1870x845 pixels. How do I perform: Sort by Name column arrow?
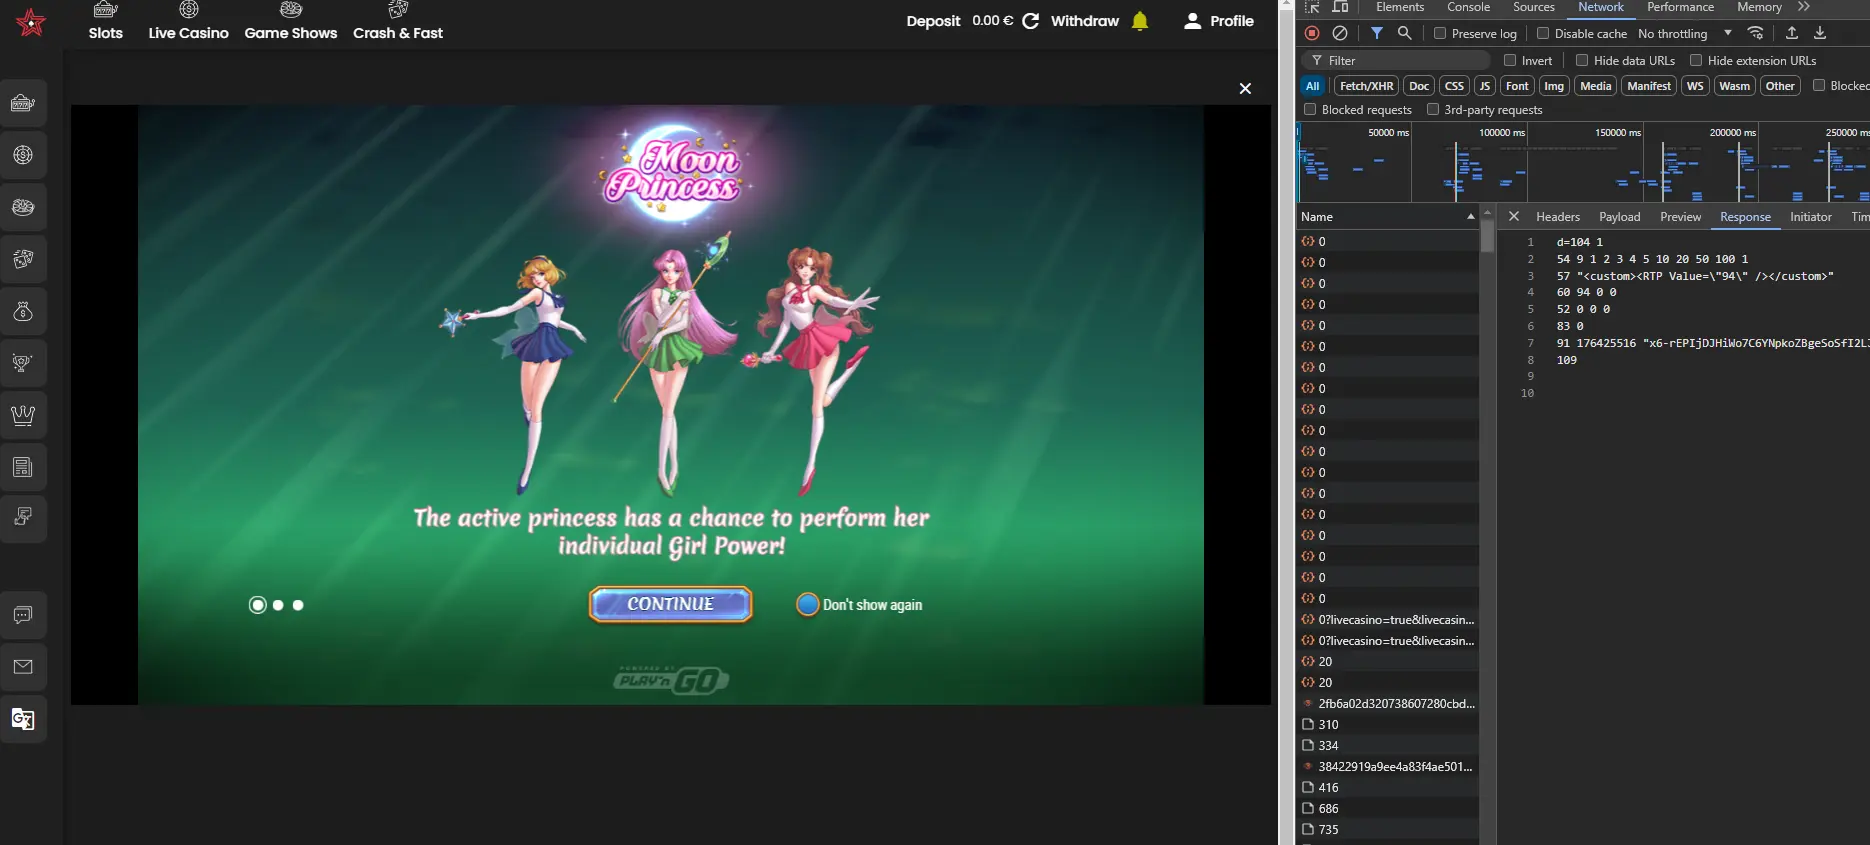point(1470,216)
